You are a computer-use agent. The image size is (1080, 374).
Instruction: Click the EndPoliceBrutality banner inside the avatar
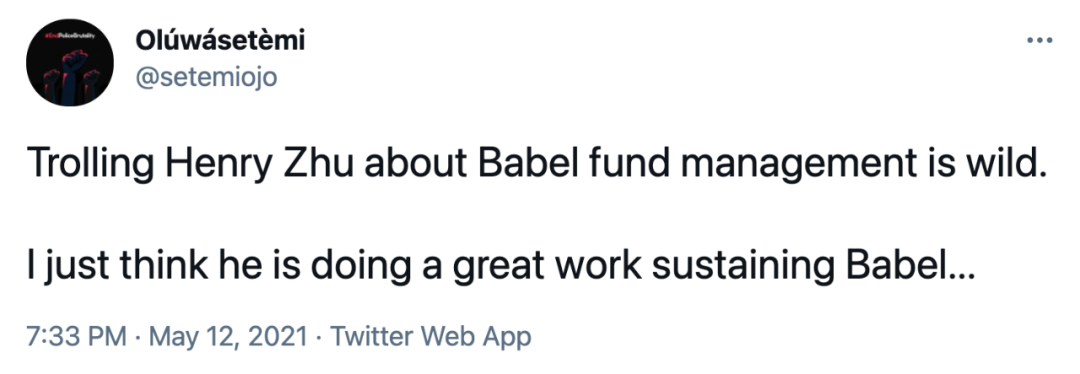pos(72,36)
